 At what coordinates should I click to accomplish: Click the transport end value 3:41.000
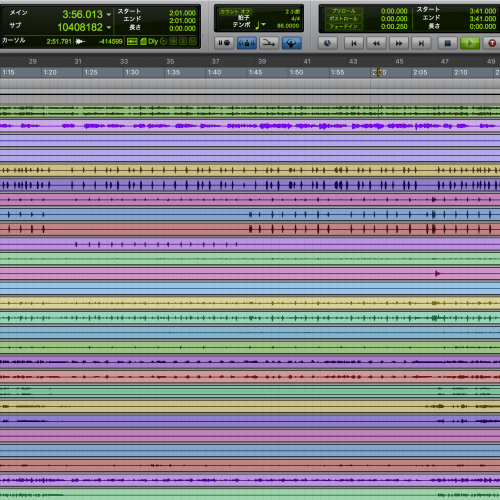pyautogui.click(x=483, y=19)
